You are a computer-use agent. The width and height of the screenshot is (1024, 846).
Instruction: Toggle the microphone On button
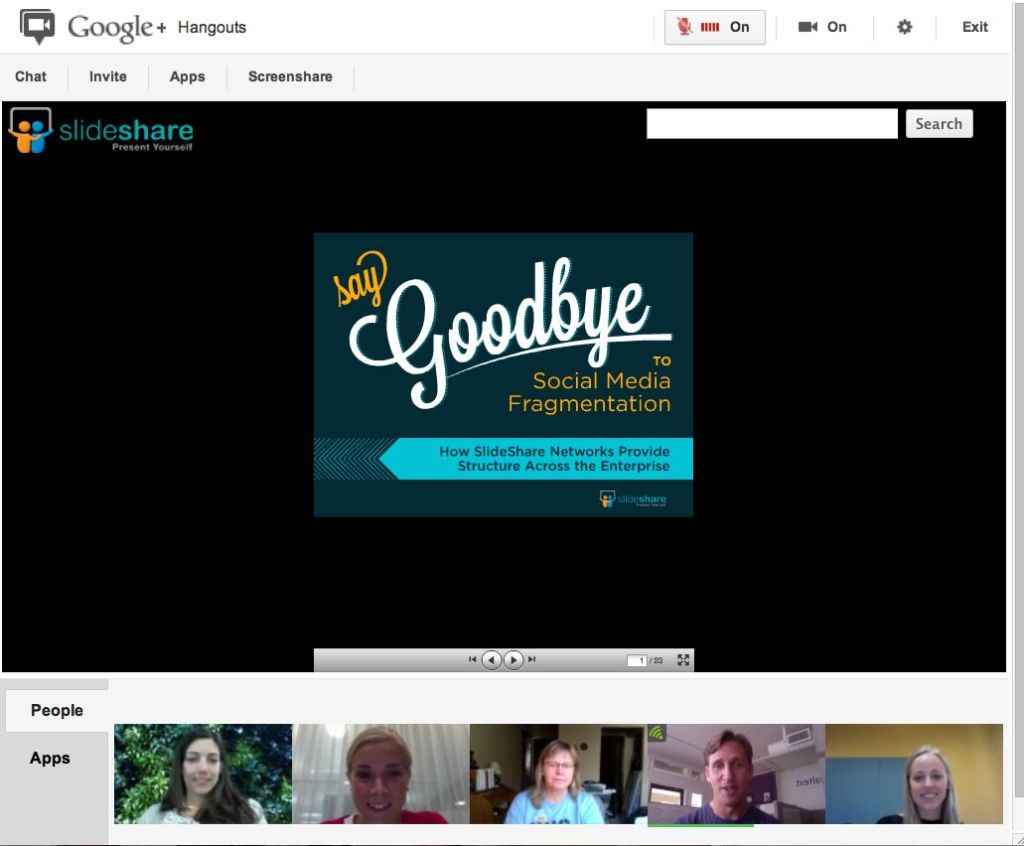[x=714, y=27]
